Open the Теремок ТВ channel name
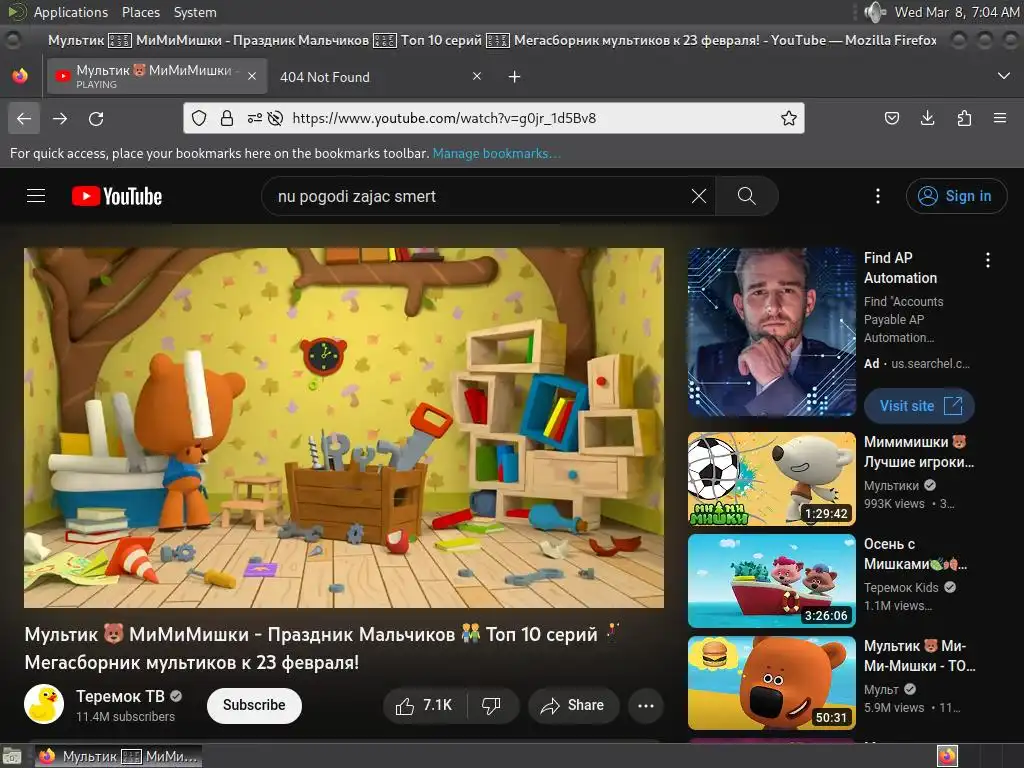Viewport: 1024px width, 768px height. pos(120,696)
